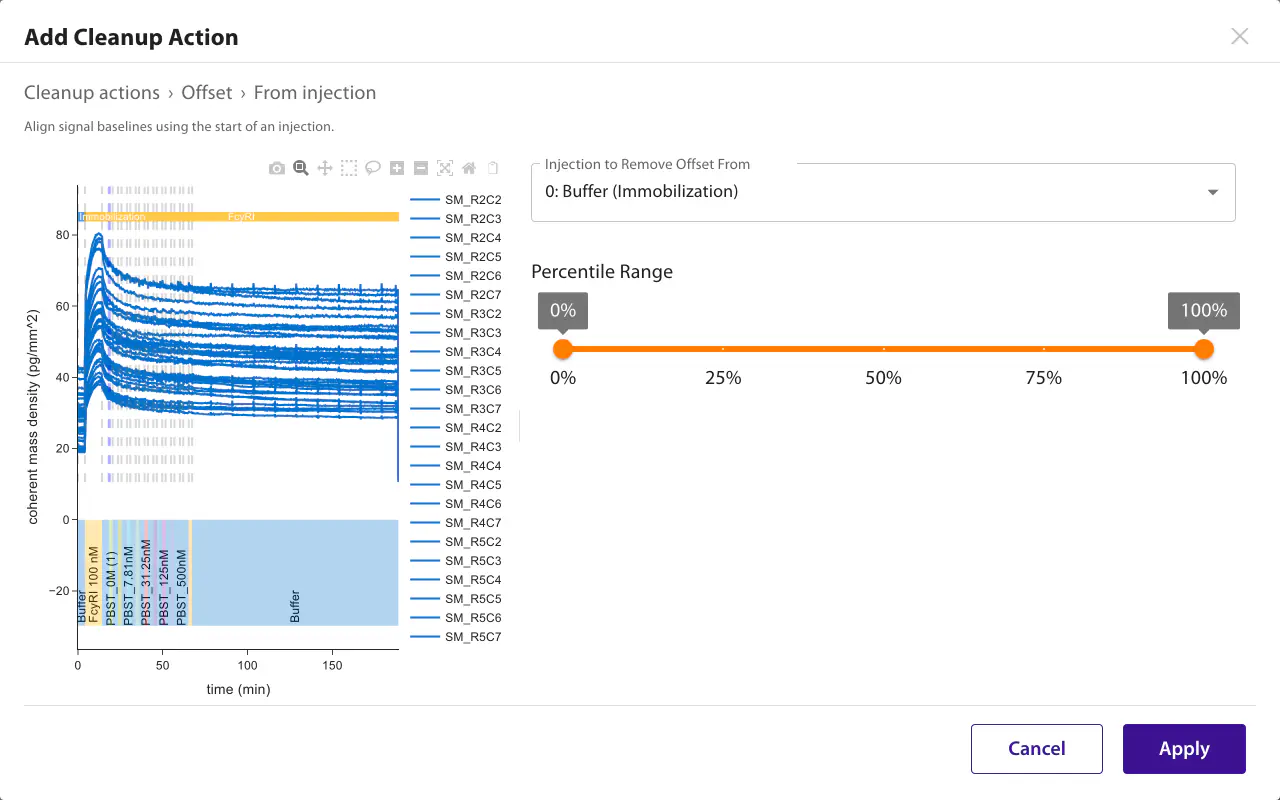
Task: Toggle SM_R5C2 trace in the legend
Action: 456,542
